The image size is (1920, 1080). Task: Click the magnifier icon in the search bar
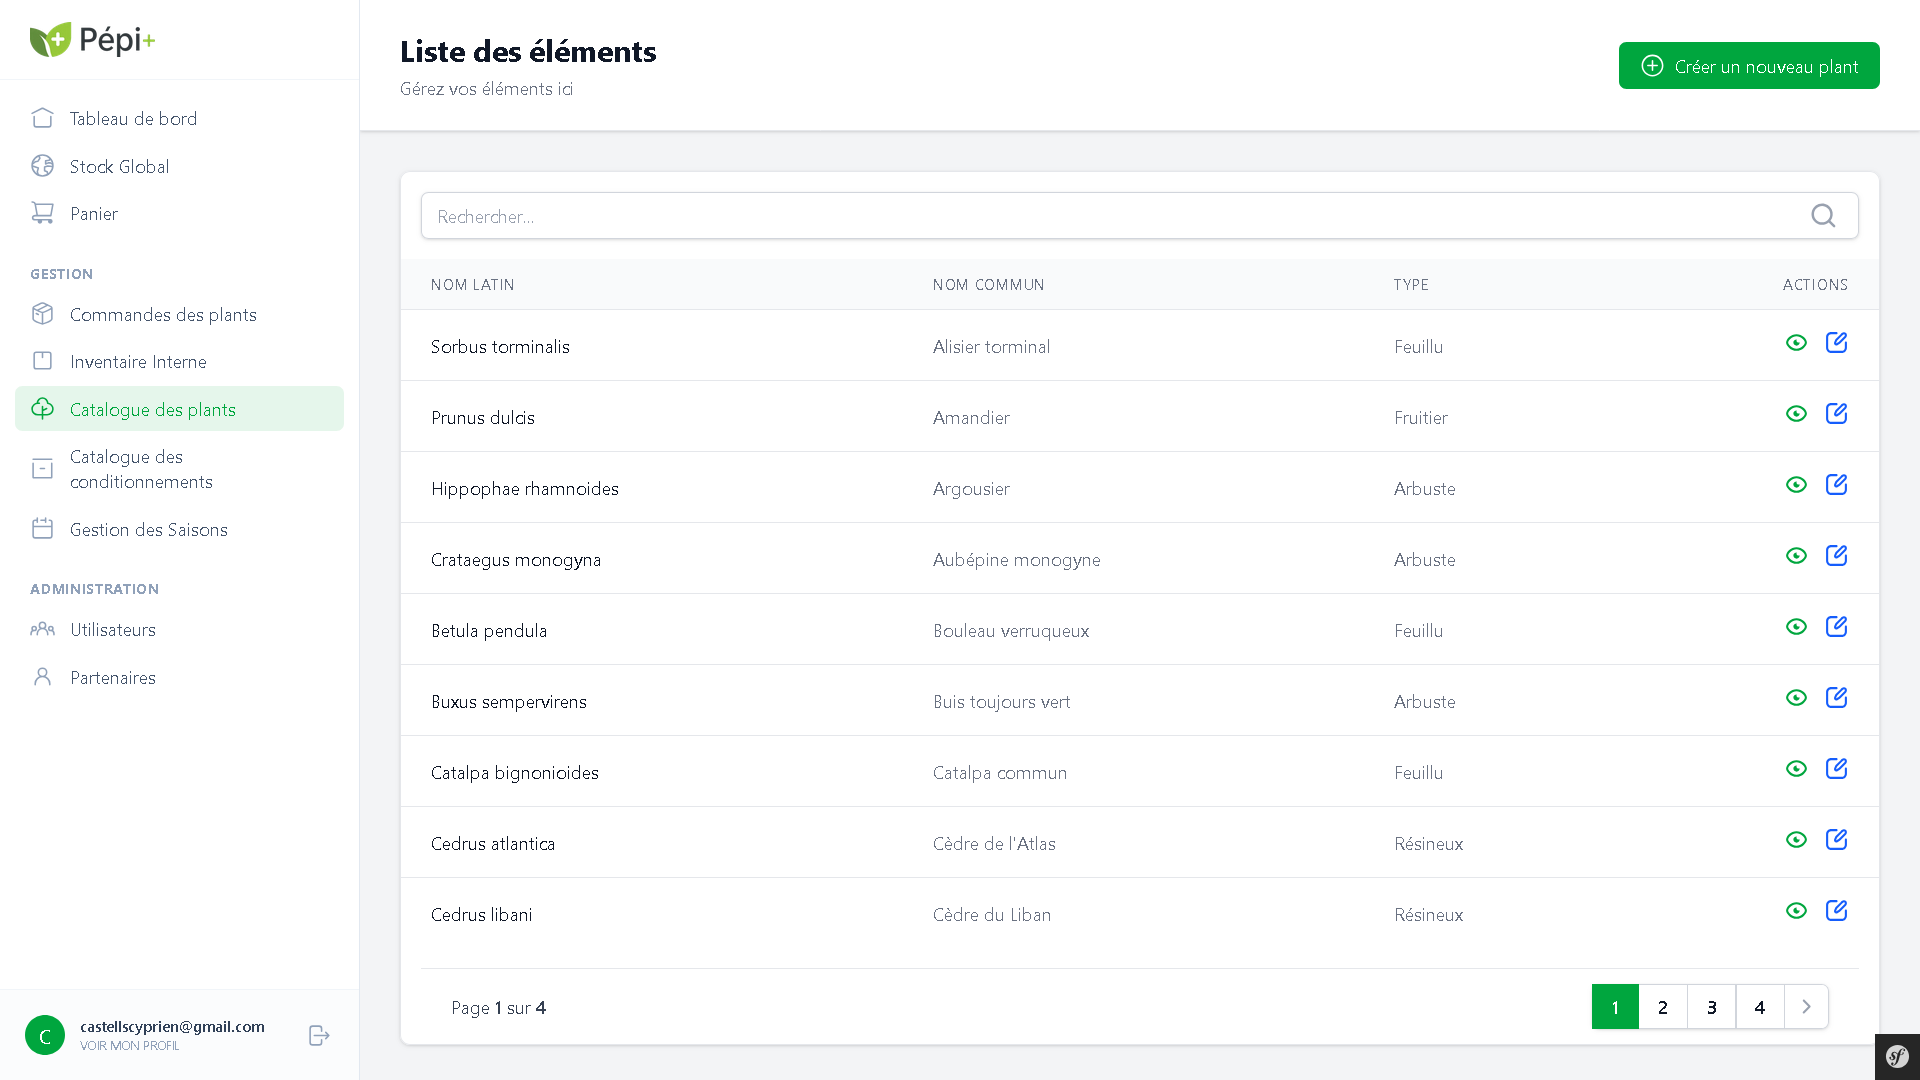(1822, 215)
